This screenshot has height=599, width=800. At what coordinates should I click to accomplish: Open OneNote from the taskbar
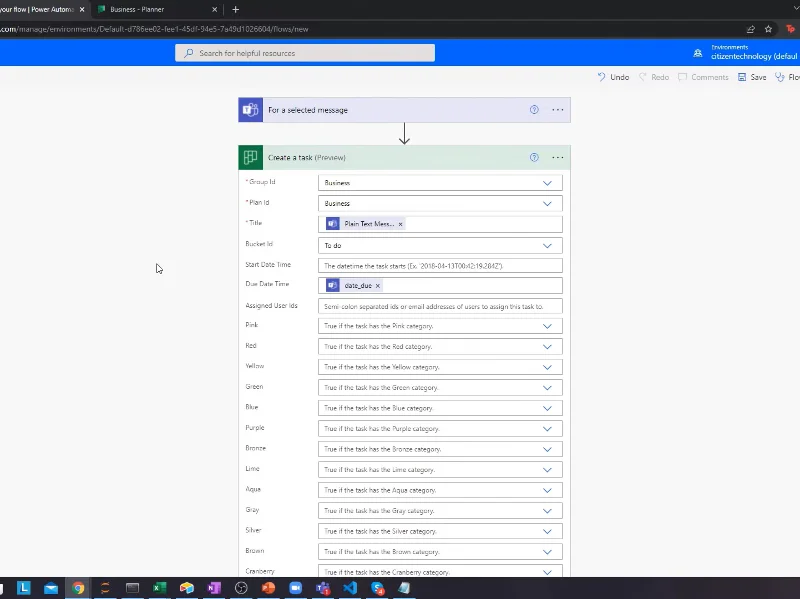pos(214,588)
